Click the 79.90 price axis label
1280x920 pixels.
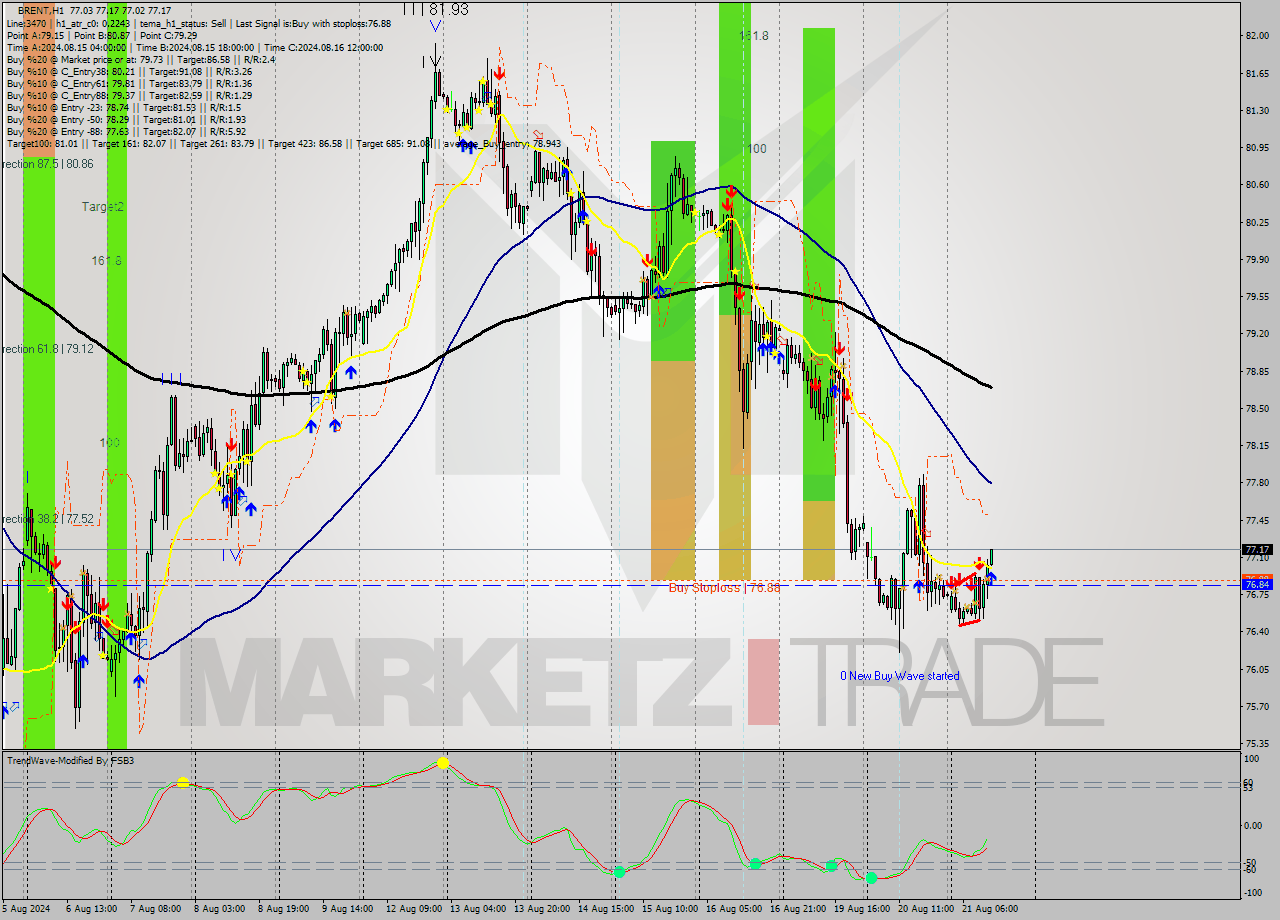1257,260
